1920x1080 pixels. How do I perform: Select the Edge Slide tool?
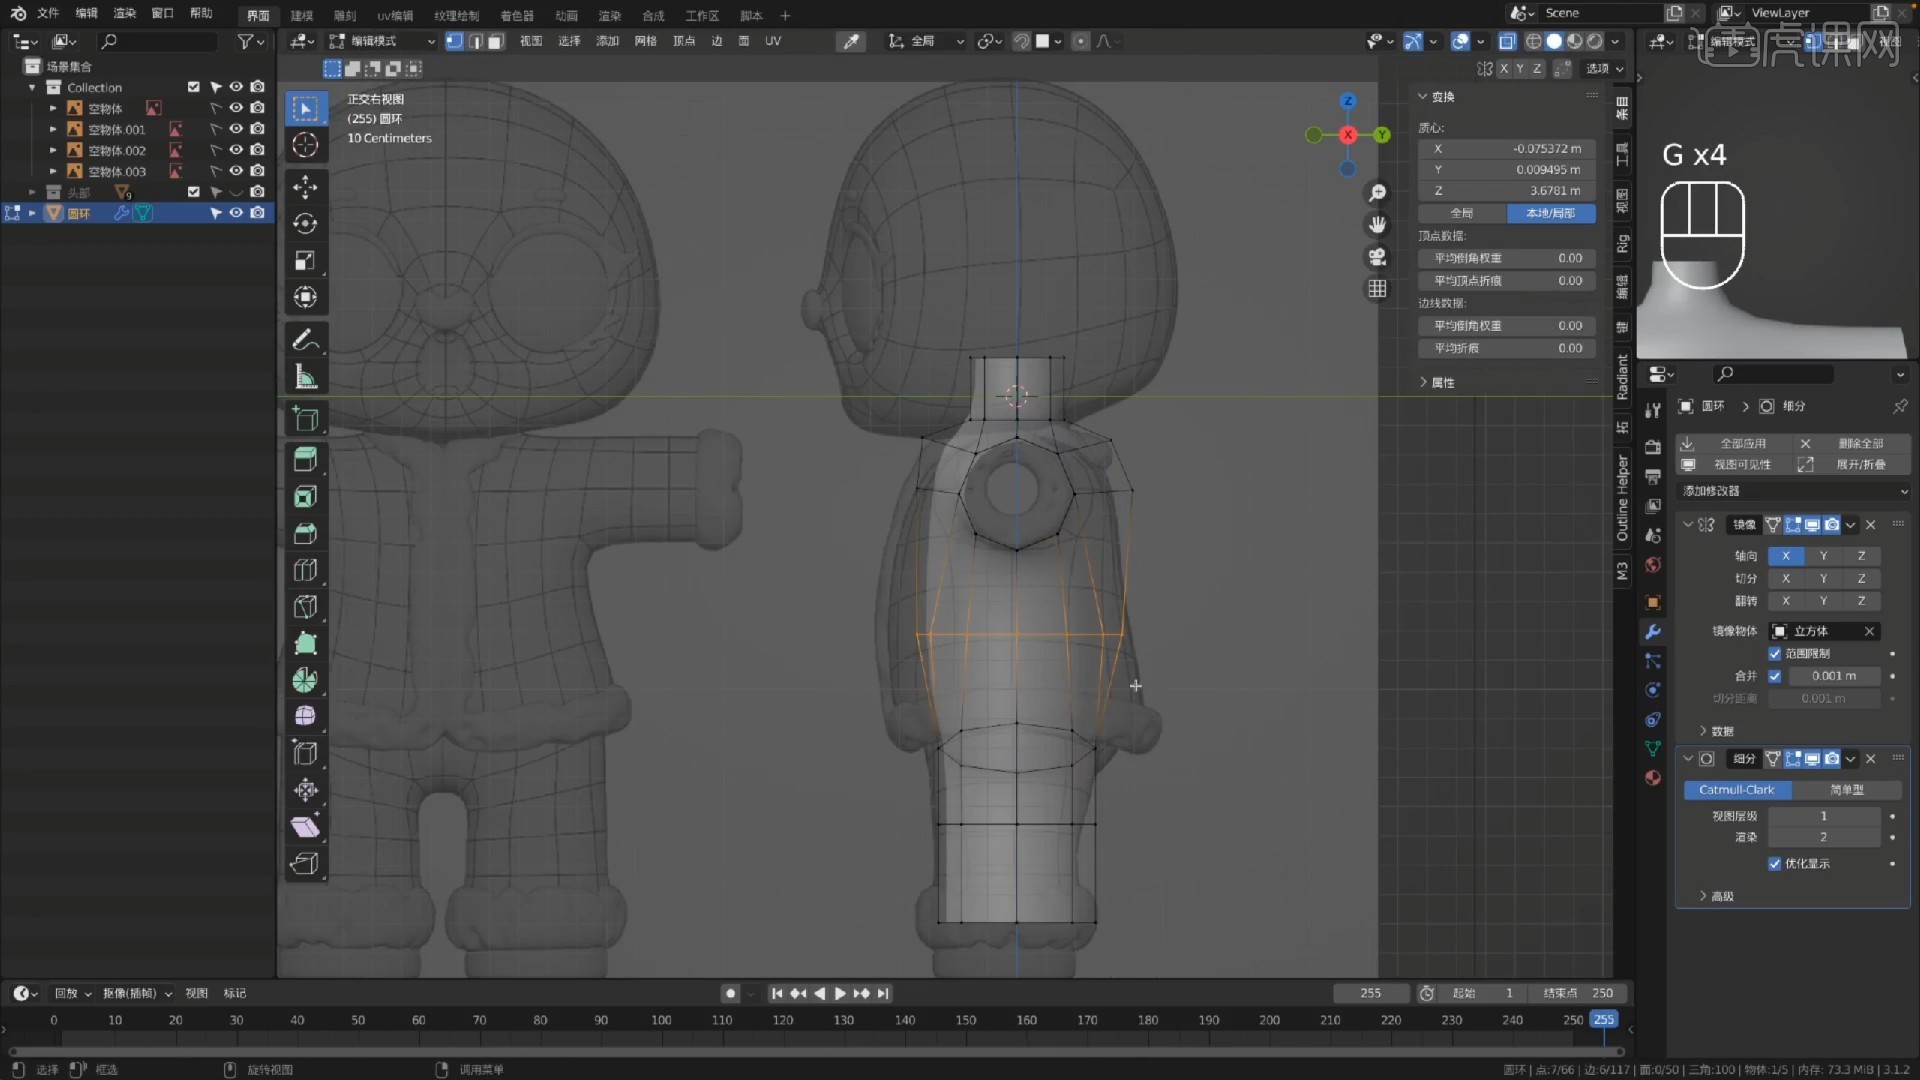coord(306,754)
